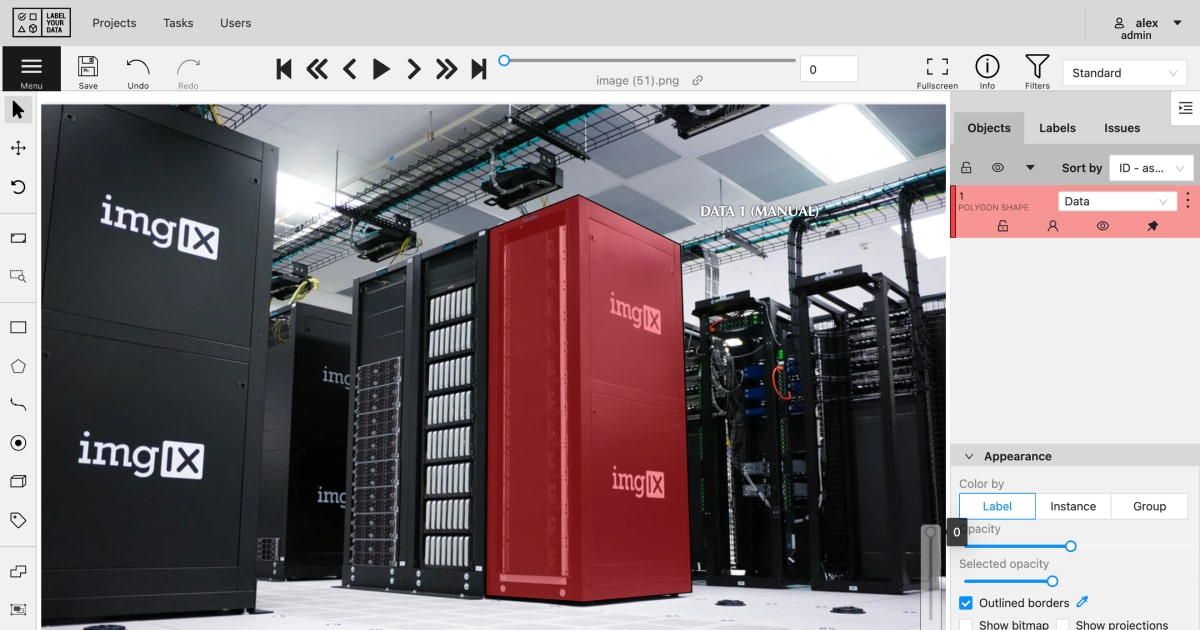Click the frame number input field

point(828,70)
